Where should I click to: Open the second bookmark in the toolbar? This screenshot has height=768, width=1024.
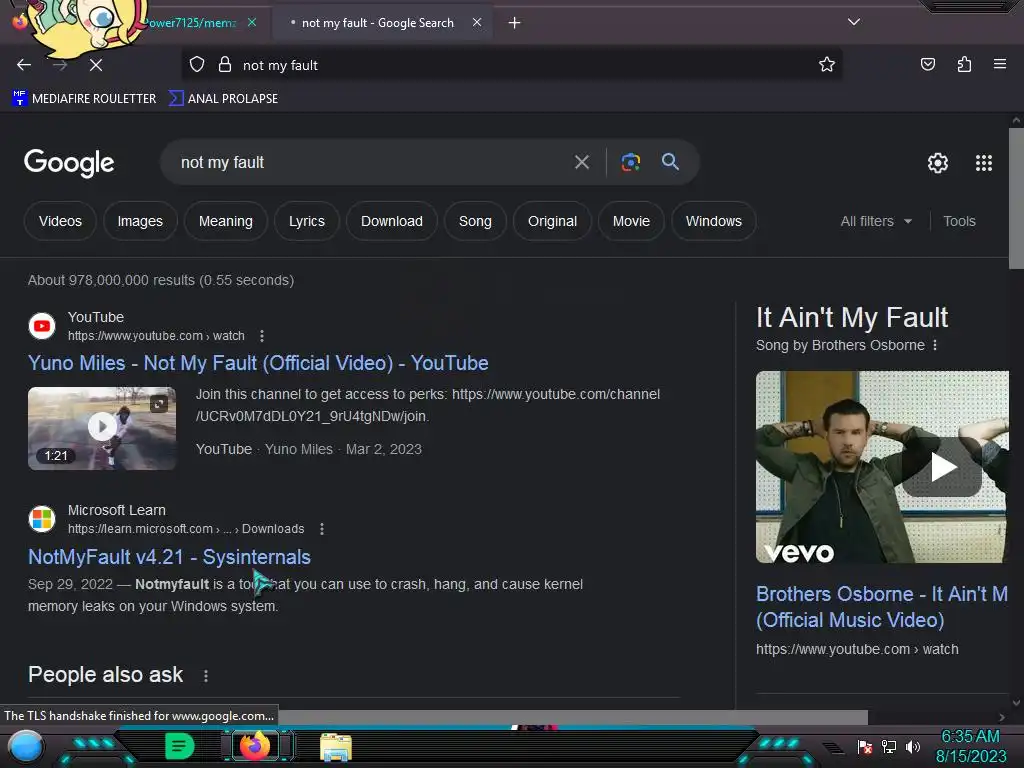click(x=223, y=99)
